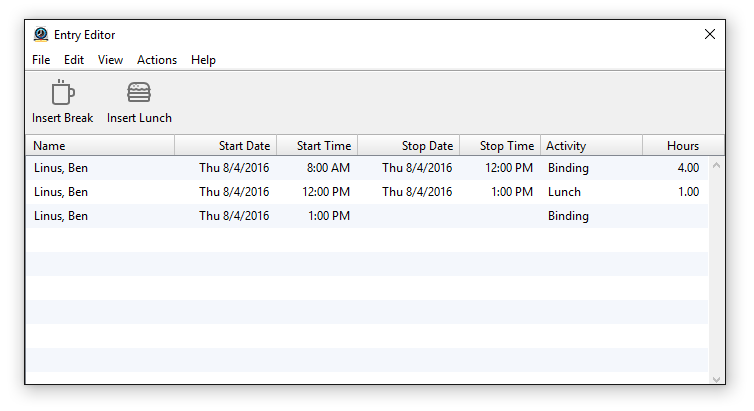Open the Edit menu
The image size is (754, 411).
tap(74, 60)
